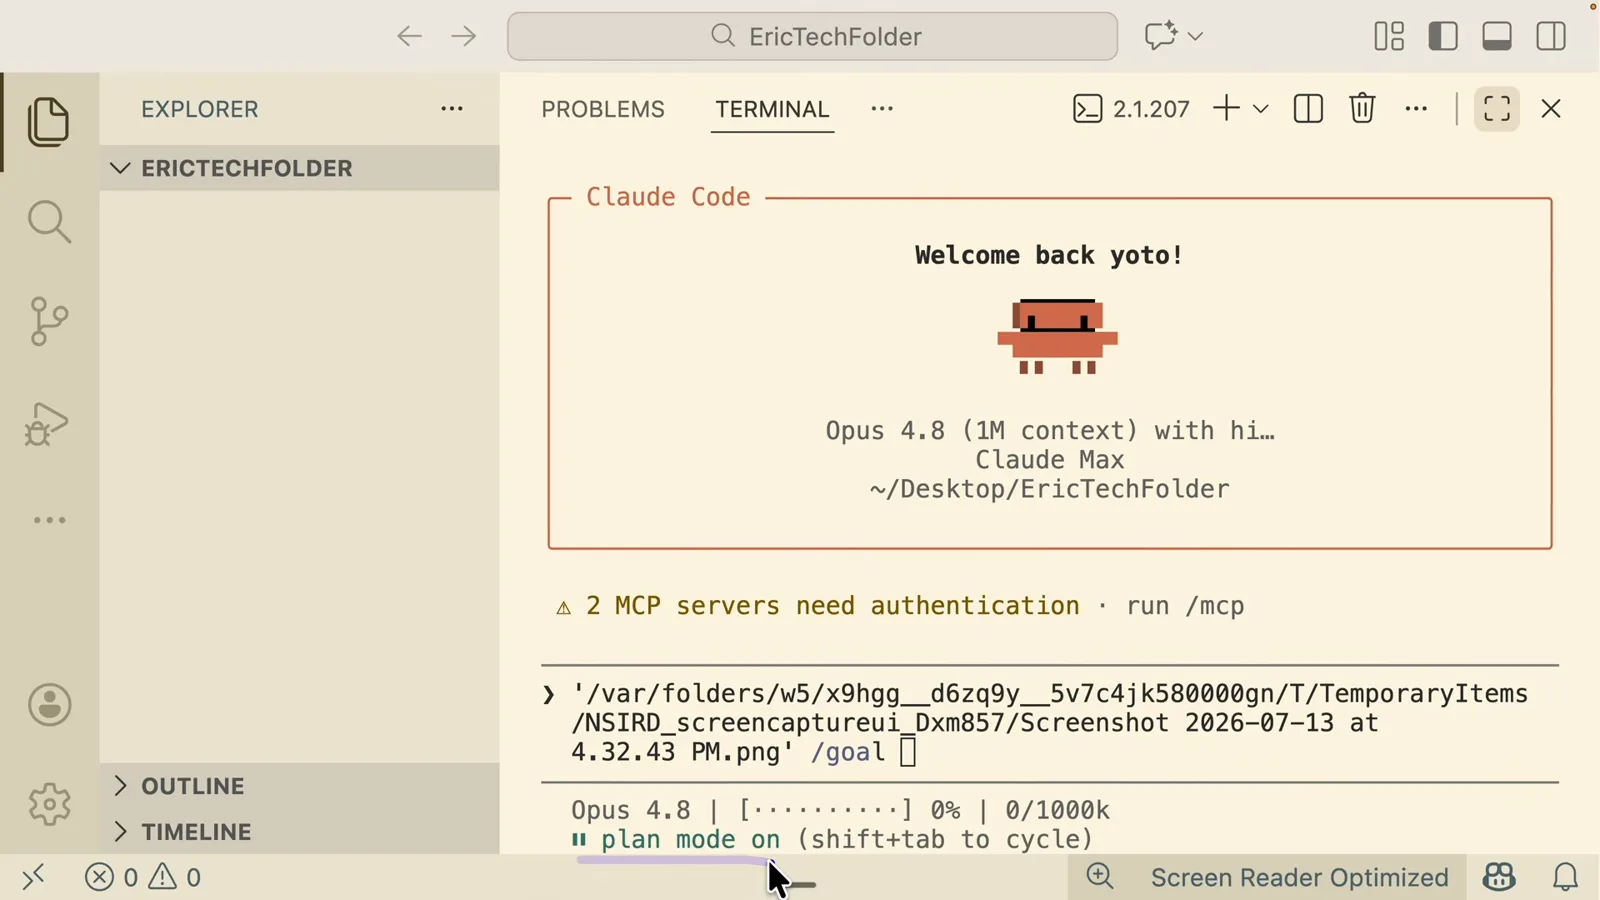
Task: Expand the OUTLINE section
Action: coord(300,786)
